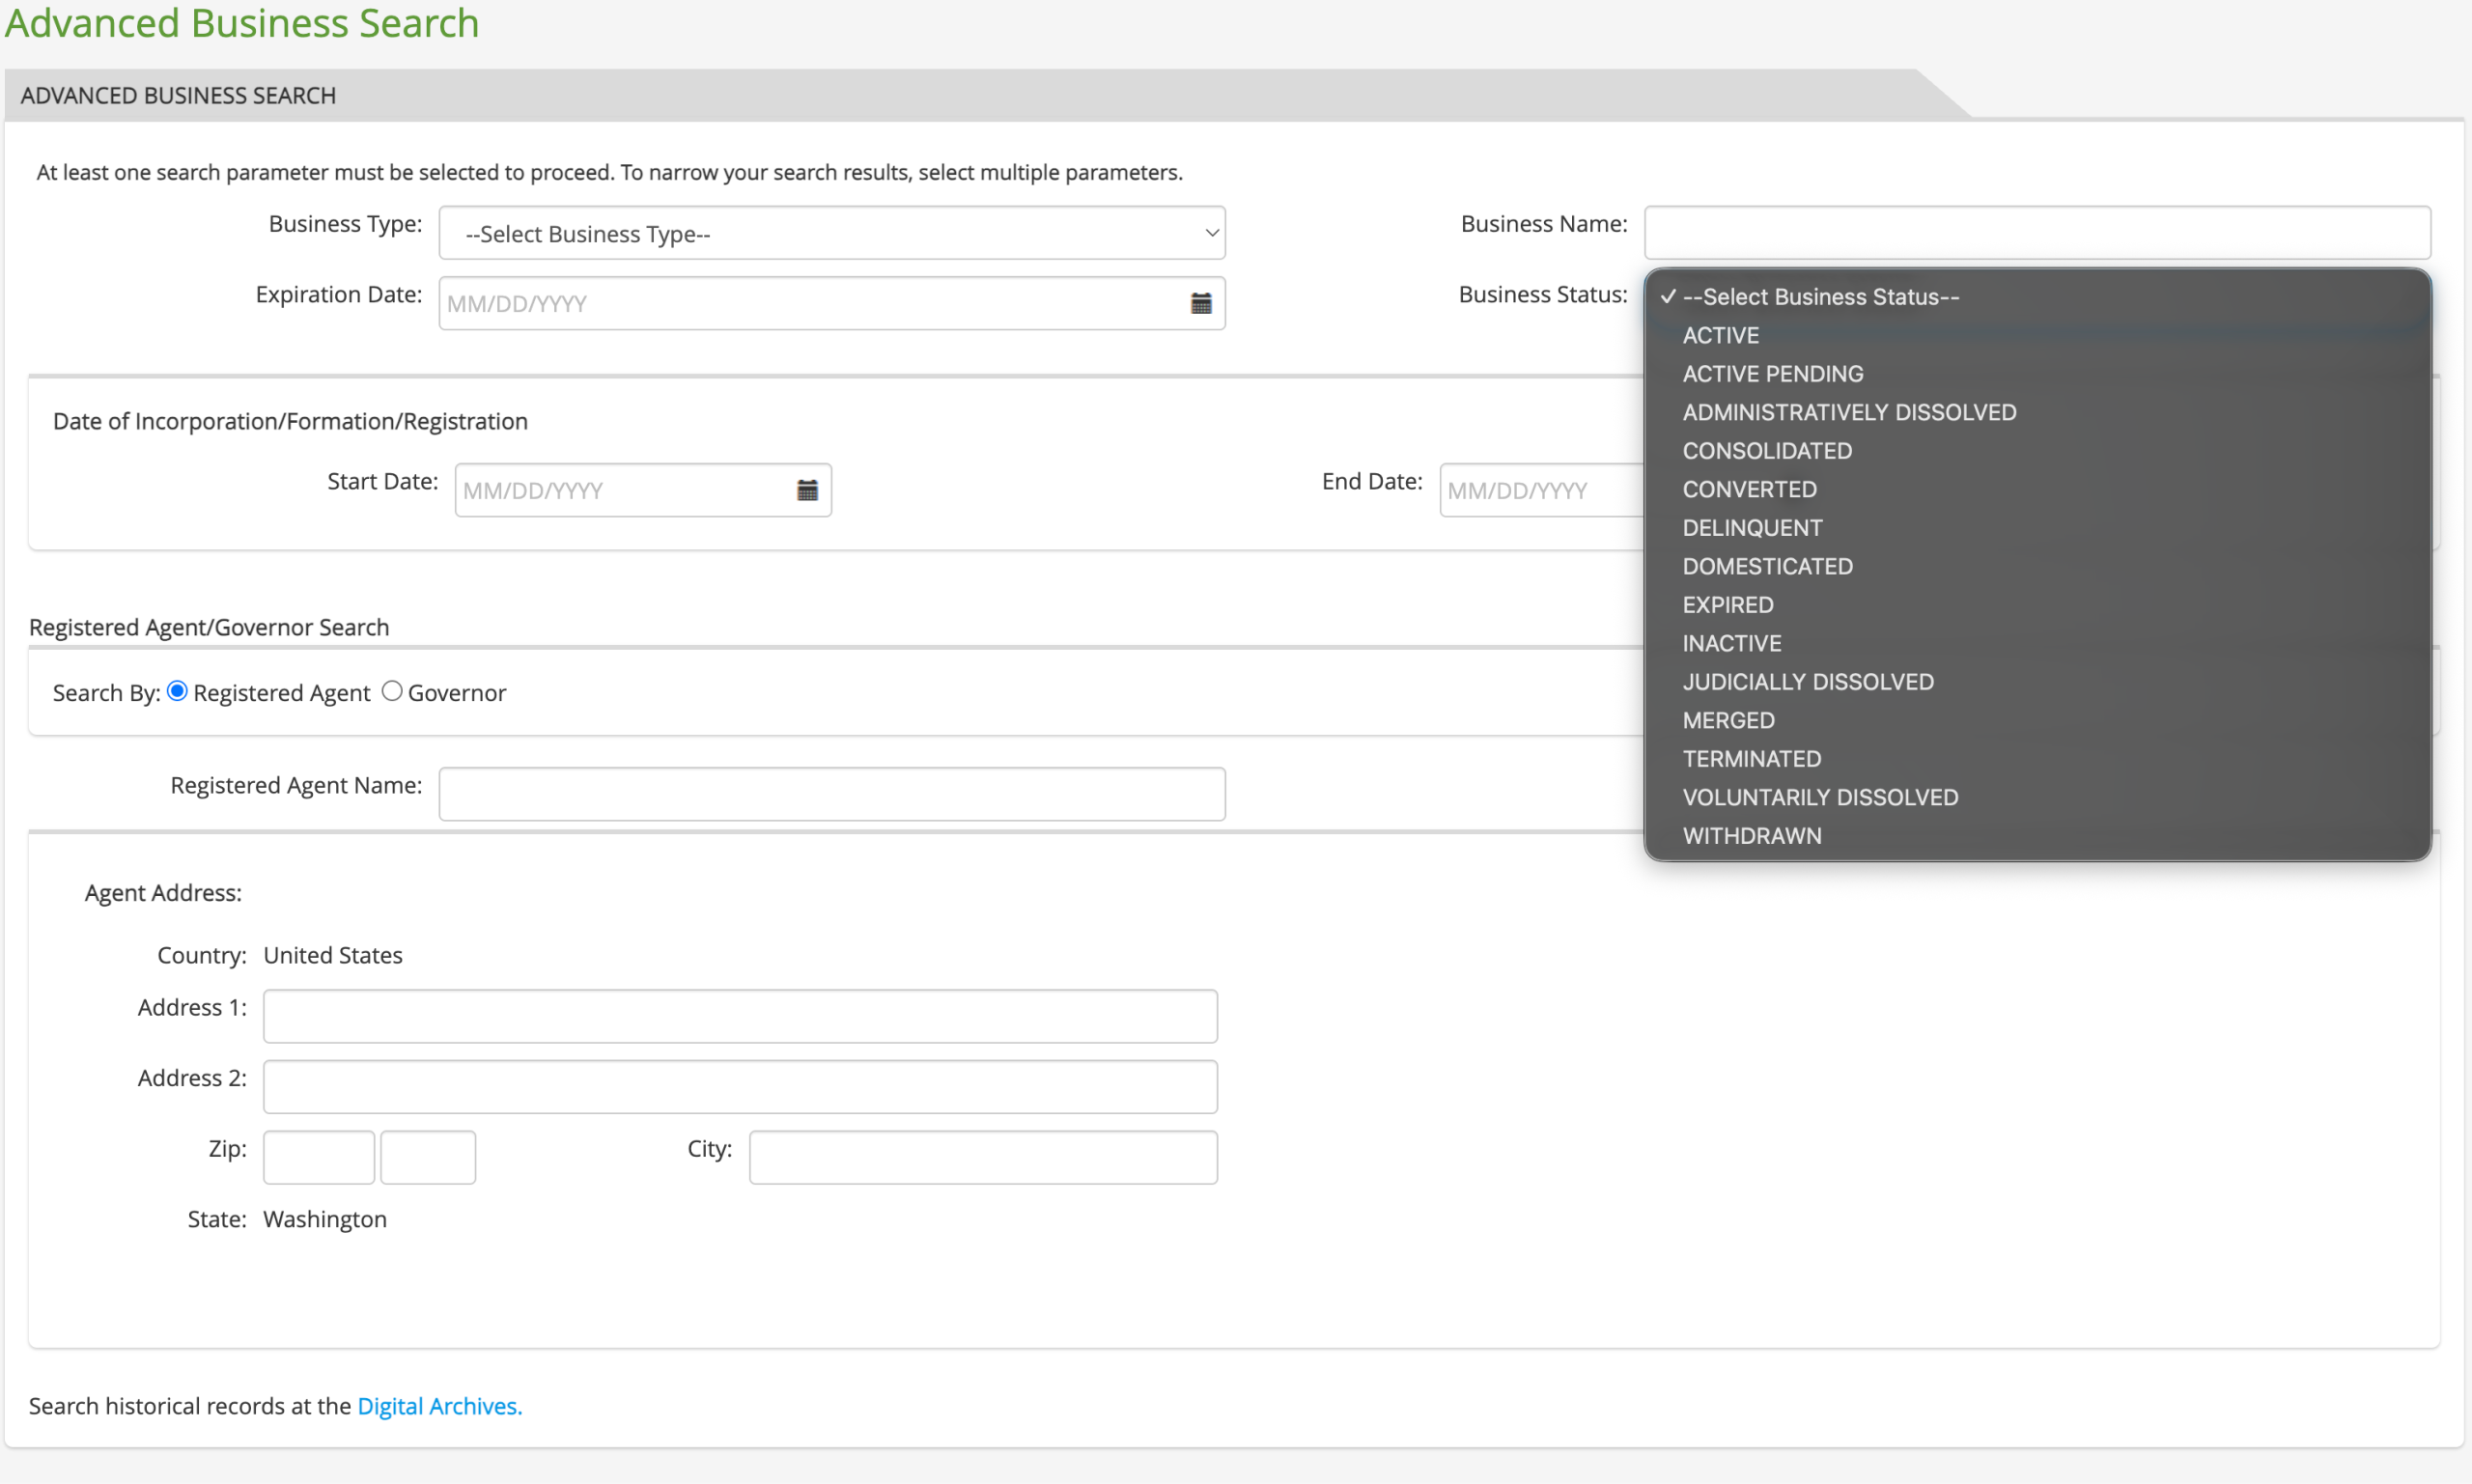Click the ADVANCED BUSINESS SEARCH panel header
2472x1484 pixels.
click(x=178, y=95)
